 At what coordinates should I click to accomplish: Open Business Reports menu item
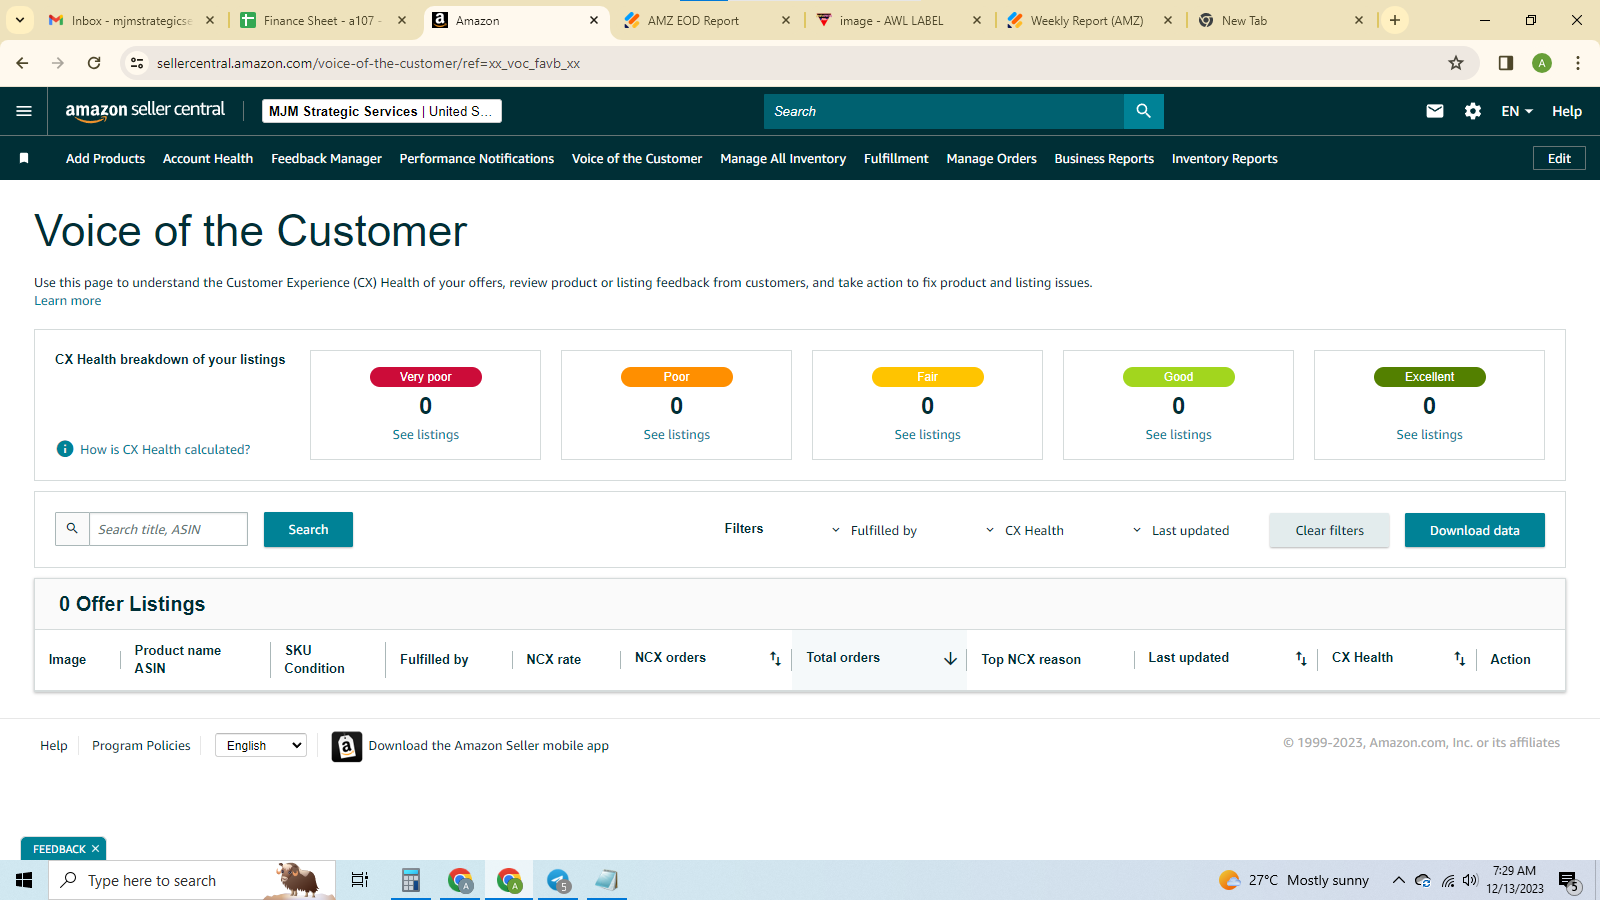pos(1104,158)
